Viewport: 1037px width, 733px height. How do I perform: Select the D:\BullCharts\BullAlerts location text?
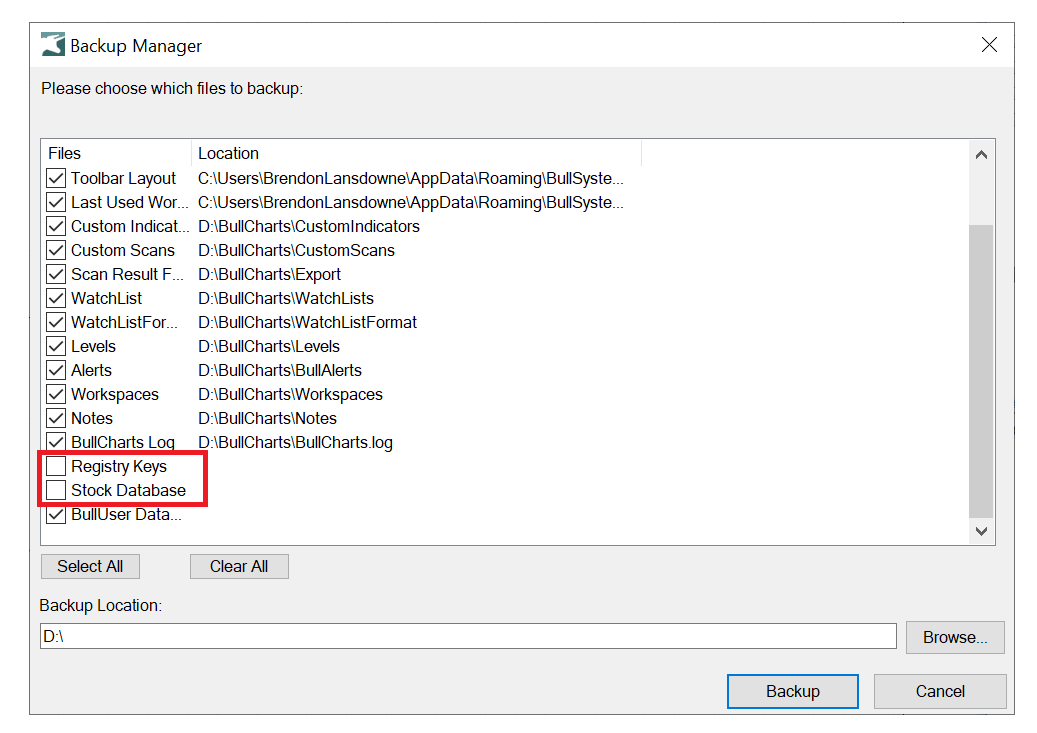coord(280,370)
